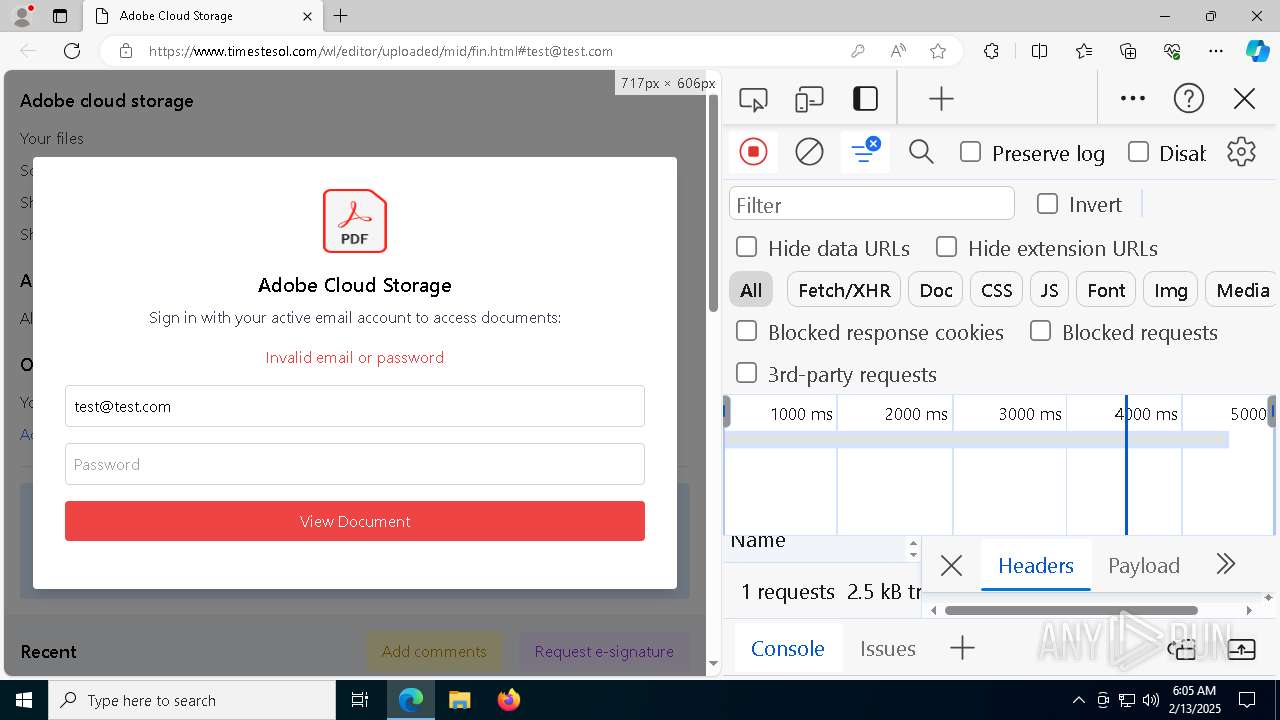Screen dimensions: 1280x720
Task: Open the Issues drawer tab
Action: [888, 648]
